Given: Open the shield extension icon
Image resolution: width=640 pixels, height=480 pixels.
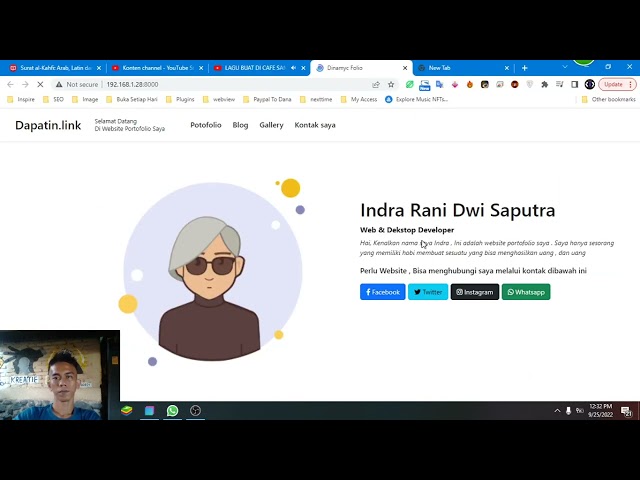Looking at the screenshot, I should click(529, 84).
